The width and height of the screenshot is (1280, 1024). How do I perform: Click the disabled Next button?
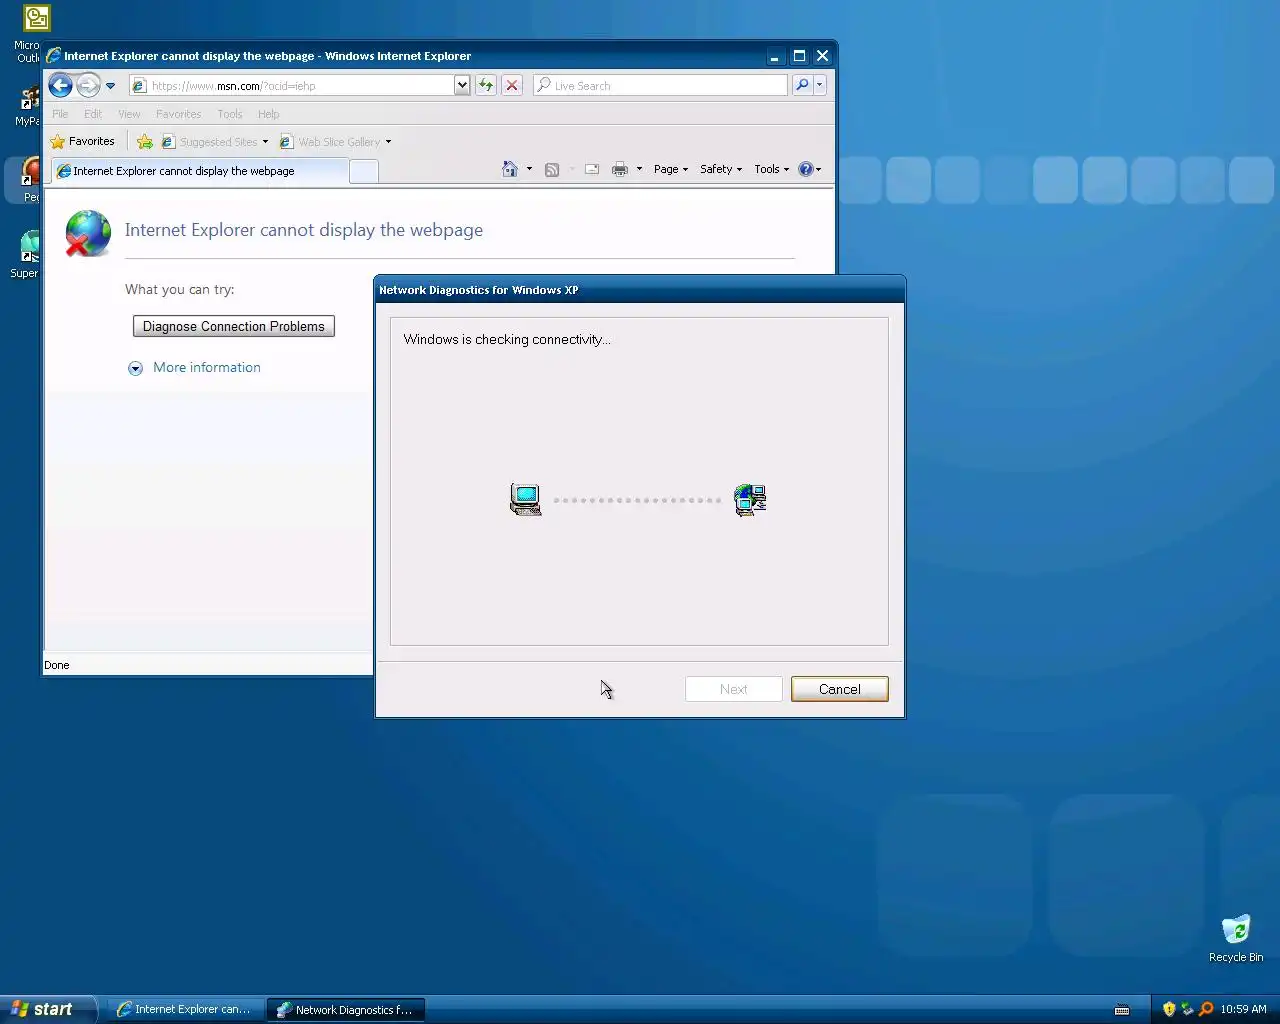coord(734,689)
